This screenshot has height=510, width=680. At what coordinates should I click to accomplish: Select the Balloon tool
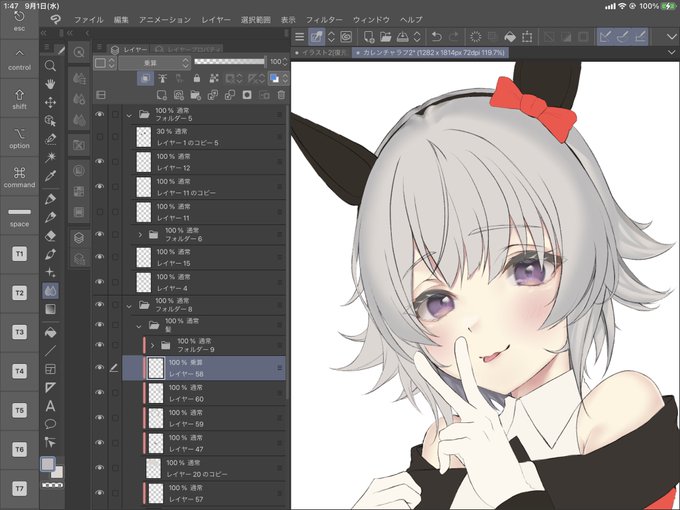(x=50, y=424)
